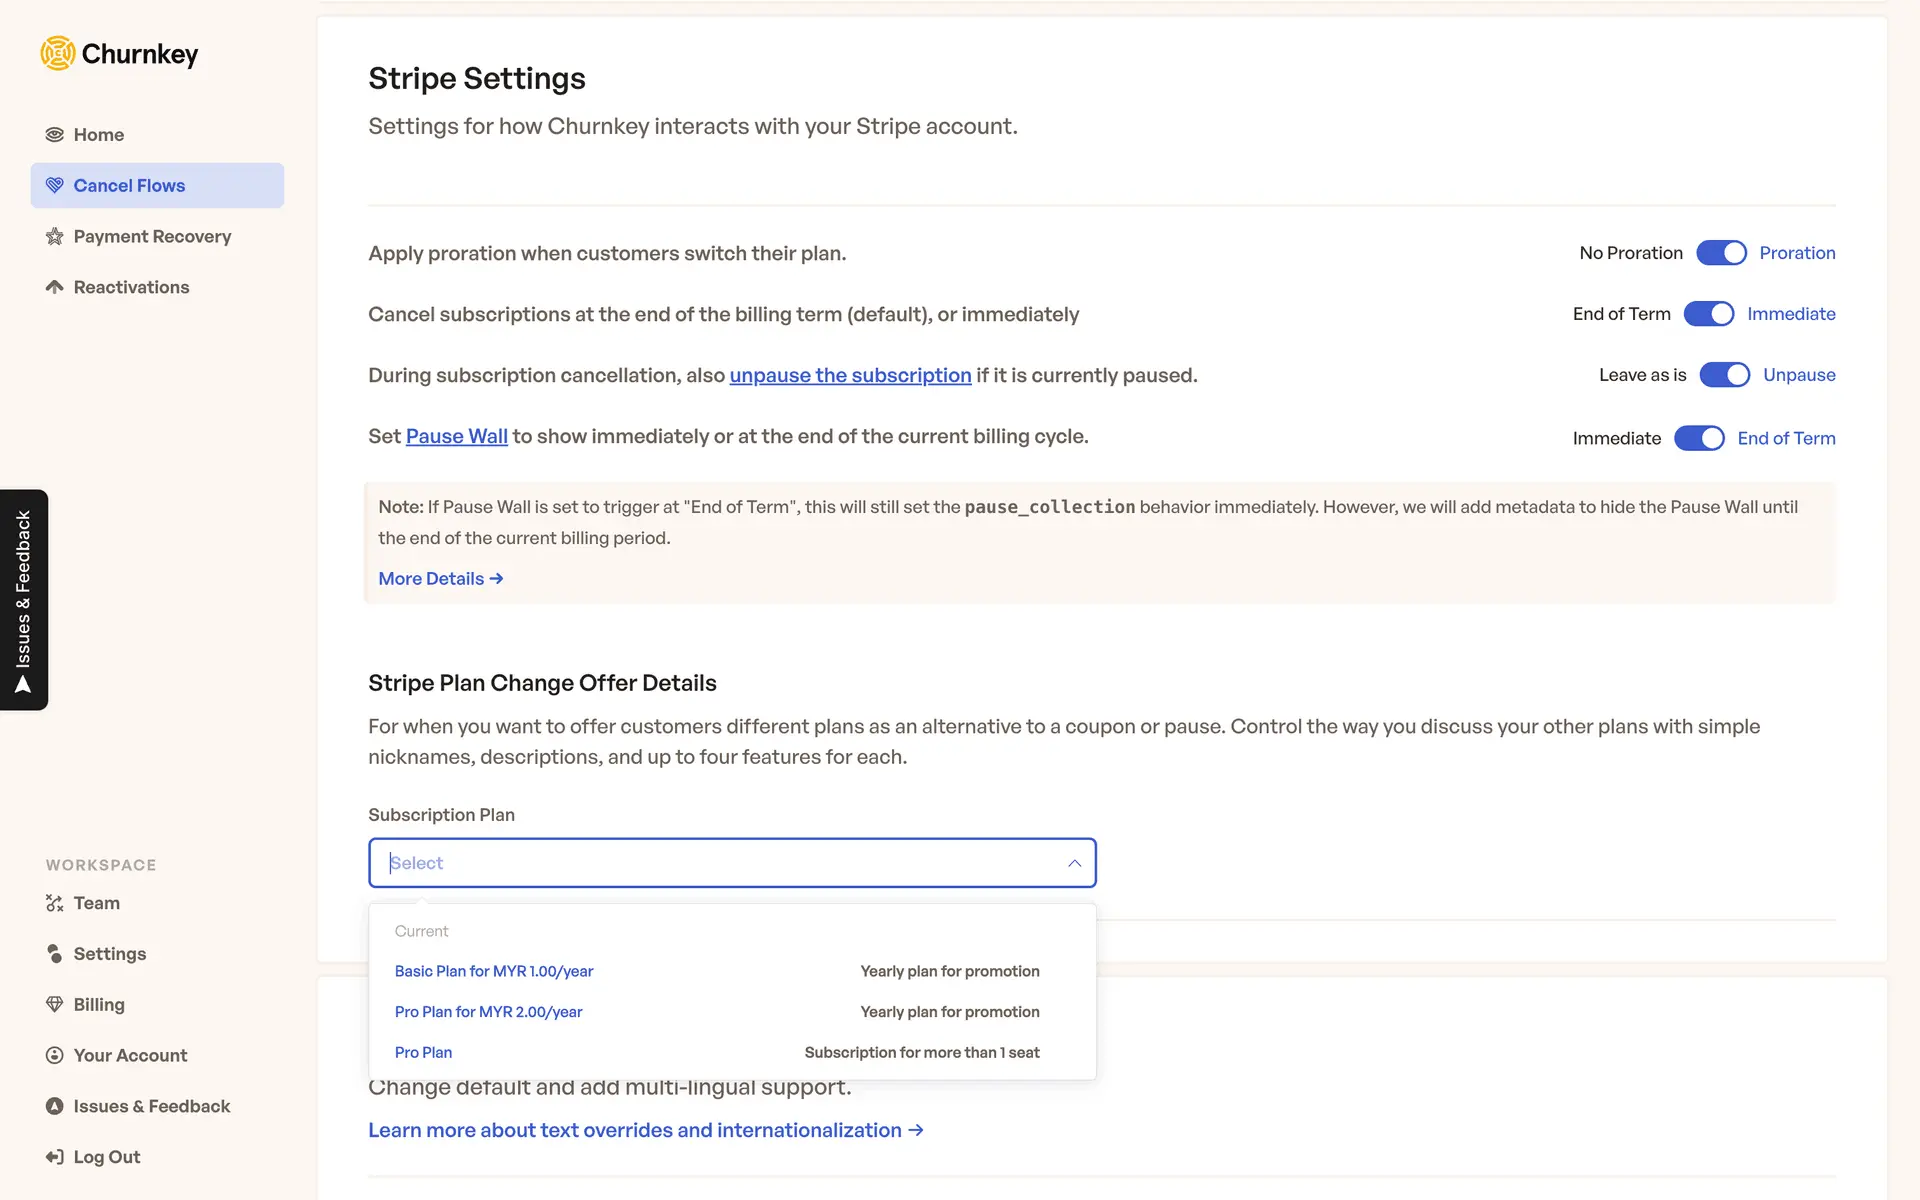Collapse the Subscription Plan dropdown chevron
Viewport: 1920px width, 1200px height.
[x=1074, y=863]
